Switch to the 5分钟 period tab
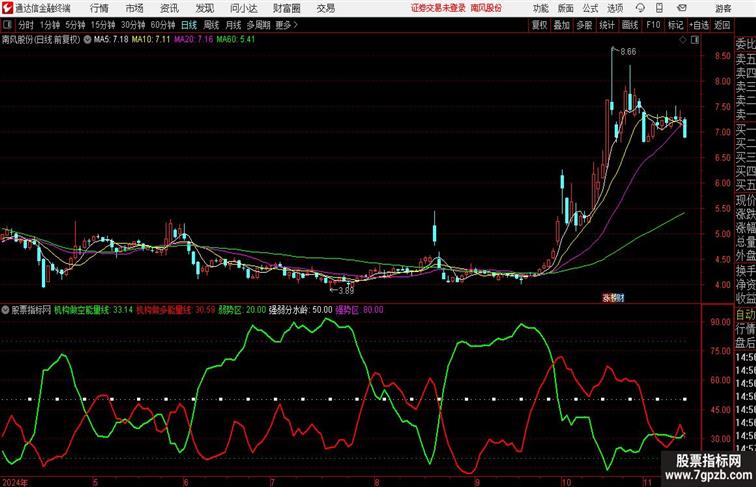 75,25
